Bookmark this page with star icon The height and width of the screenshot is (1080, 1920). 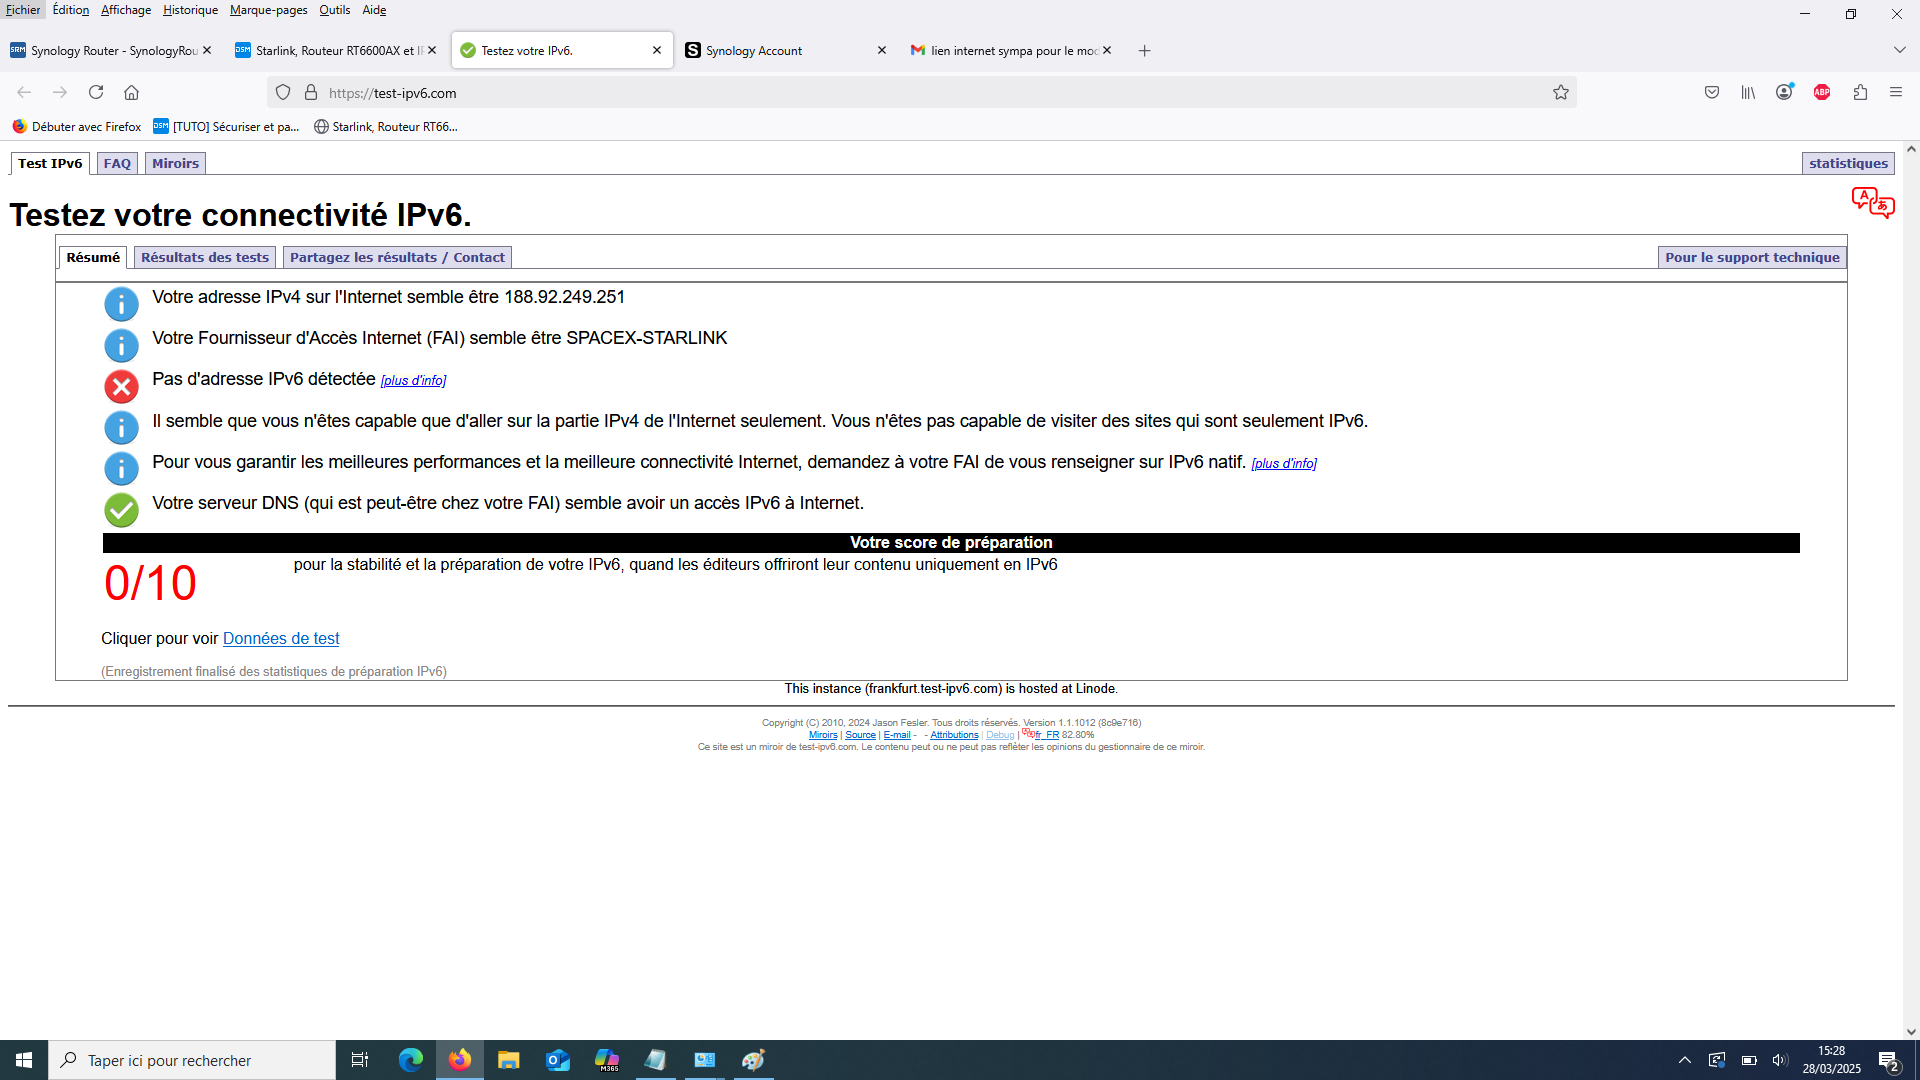click(x=1560, y=92)
